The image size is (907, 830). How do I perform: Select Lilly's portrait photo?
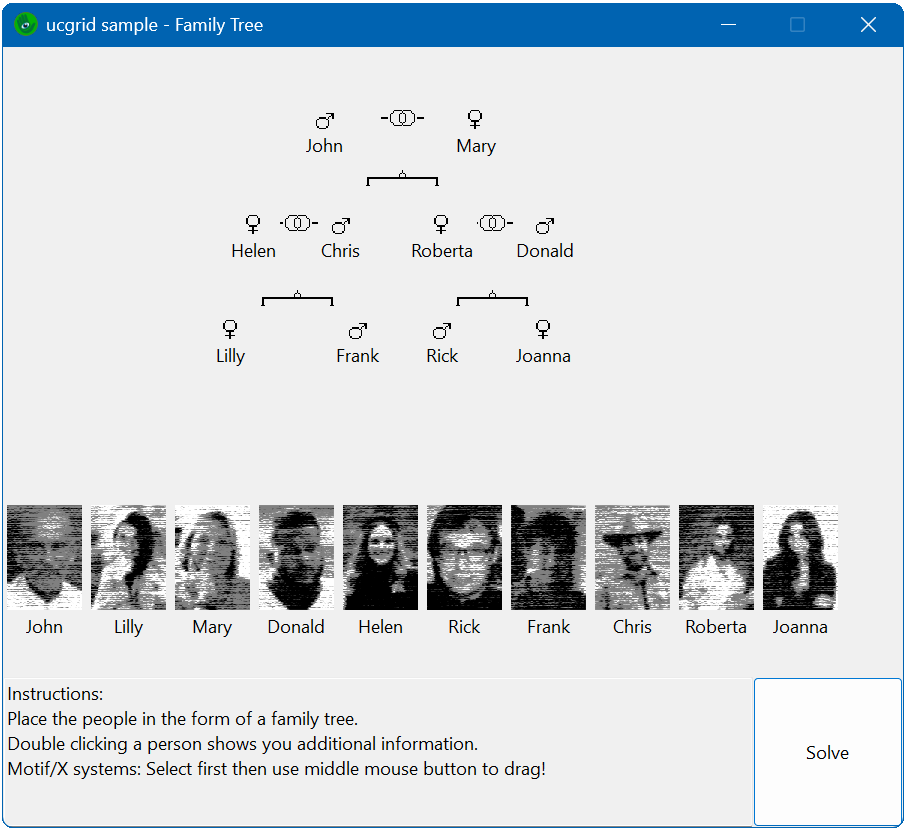(128, 557)
